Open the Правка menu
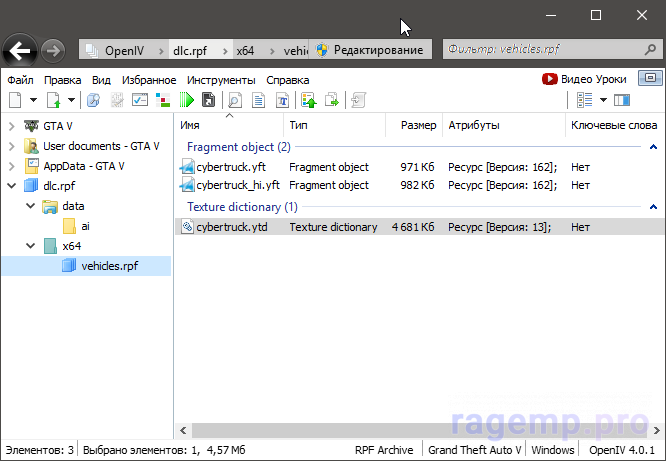The image size is (666, 461). 62,80
